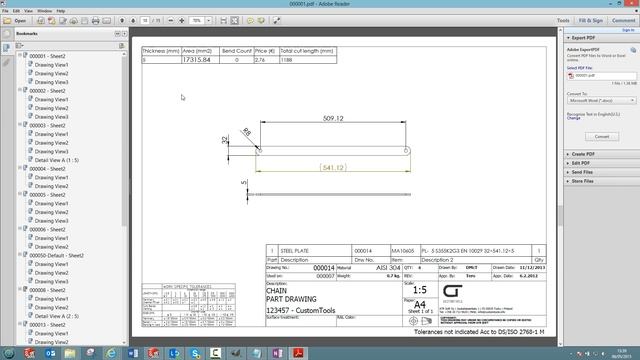Image resolution: width=640 pixels, height=360 pixels.
Task: Expand the Send Files section
Action: point(568,172)
